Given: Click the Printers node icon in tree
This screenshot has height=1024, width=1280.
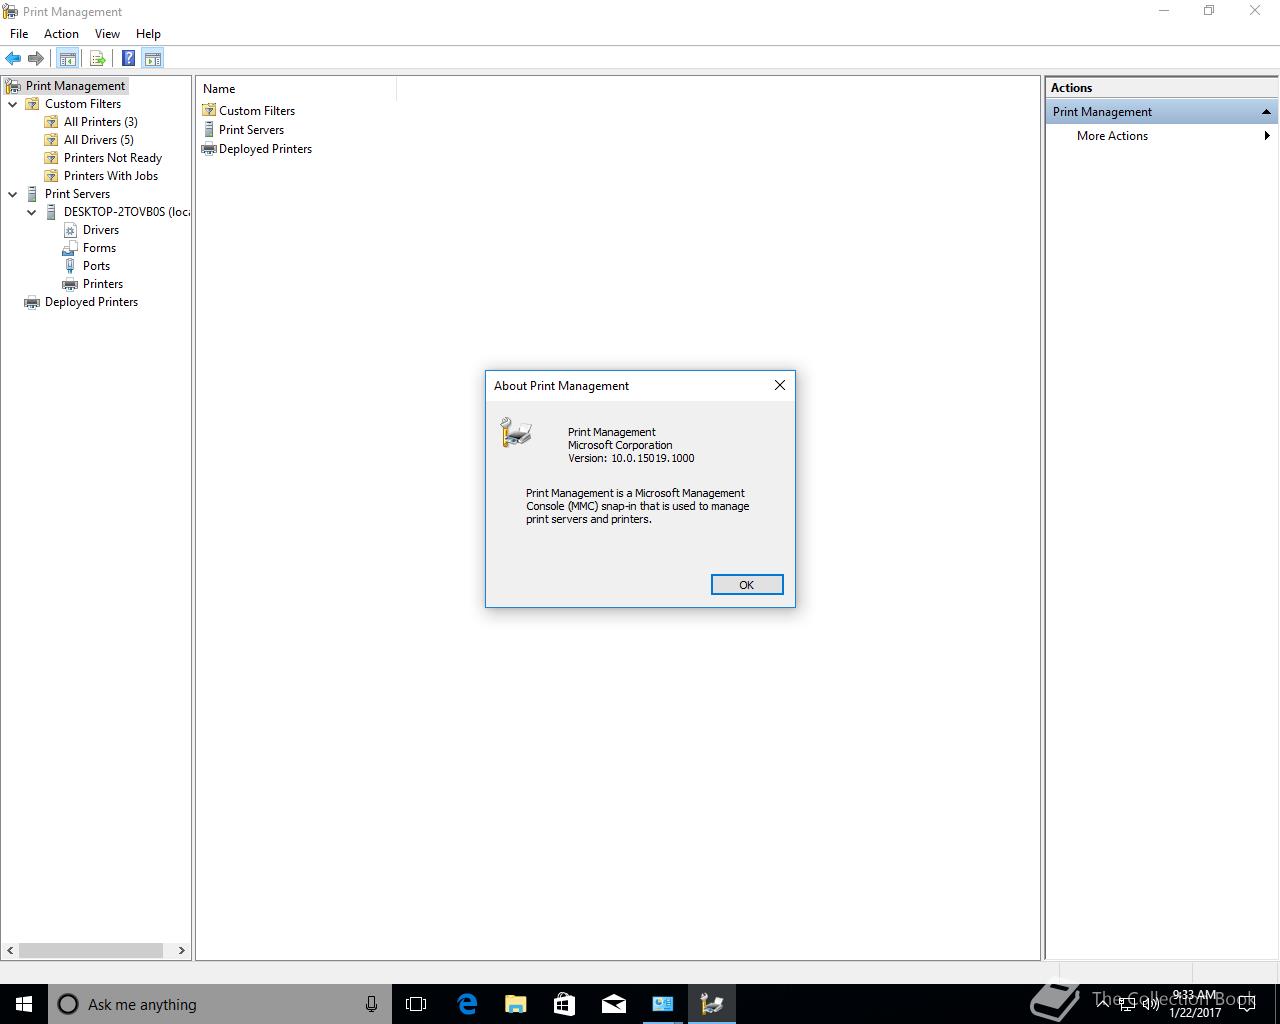Looking at the screenshot, I should [70, 284].
